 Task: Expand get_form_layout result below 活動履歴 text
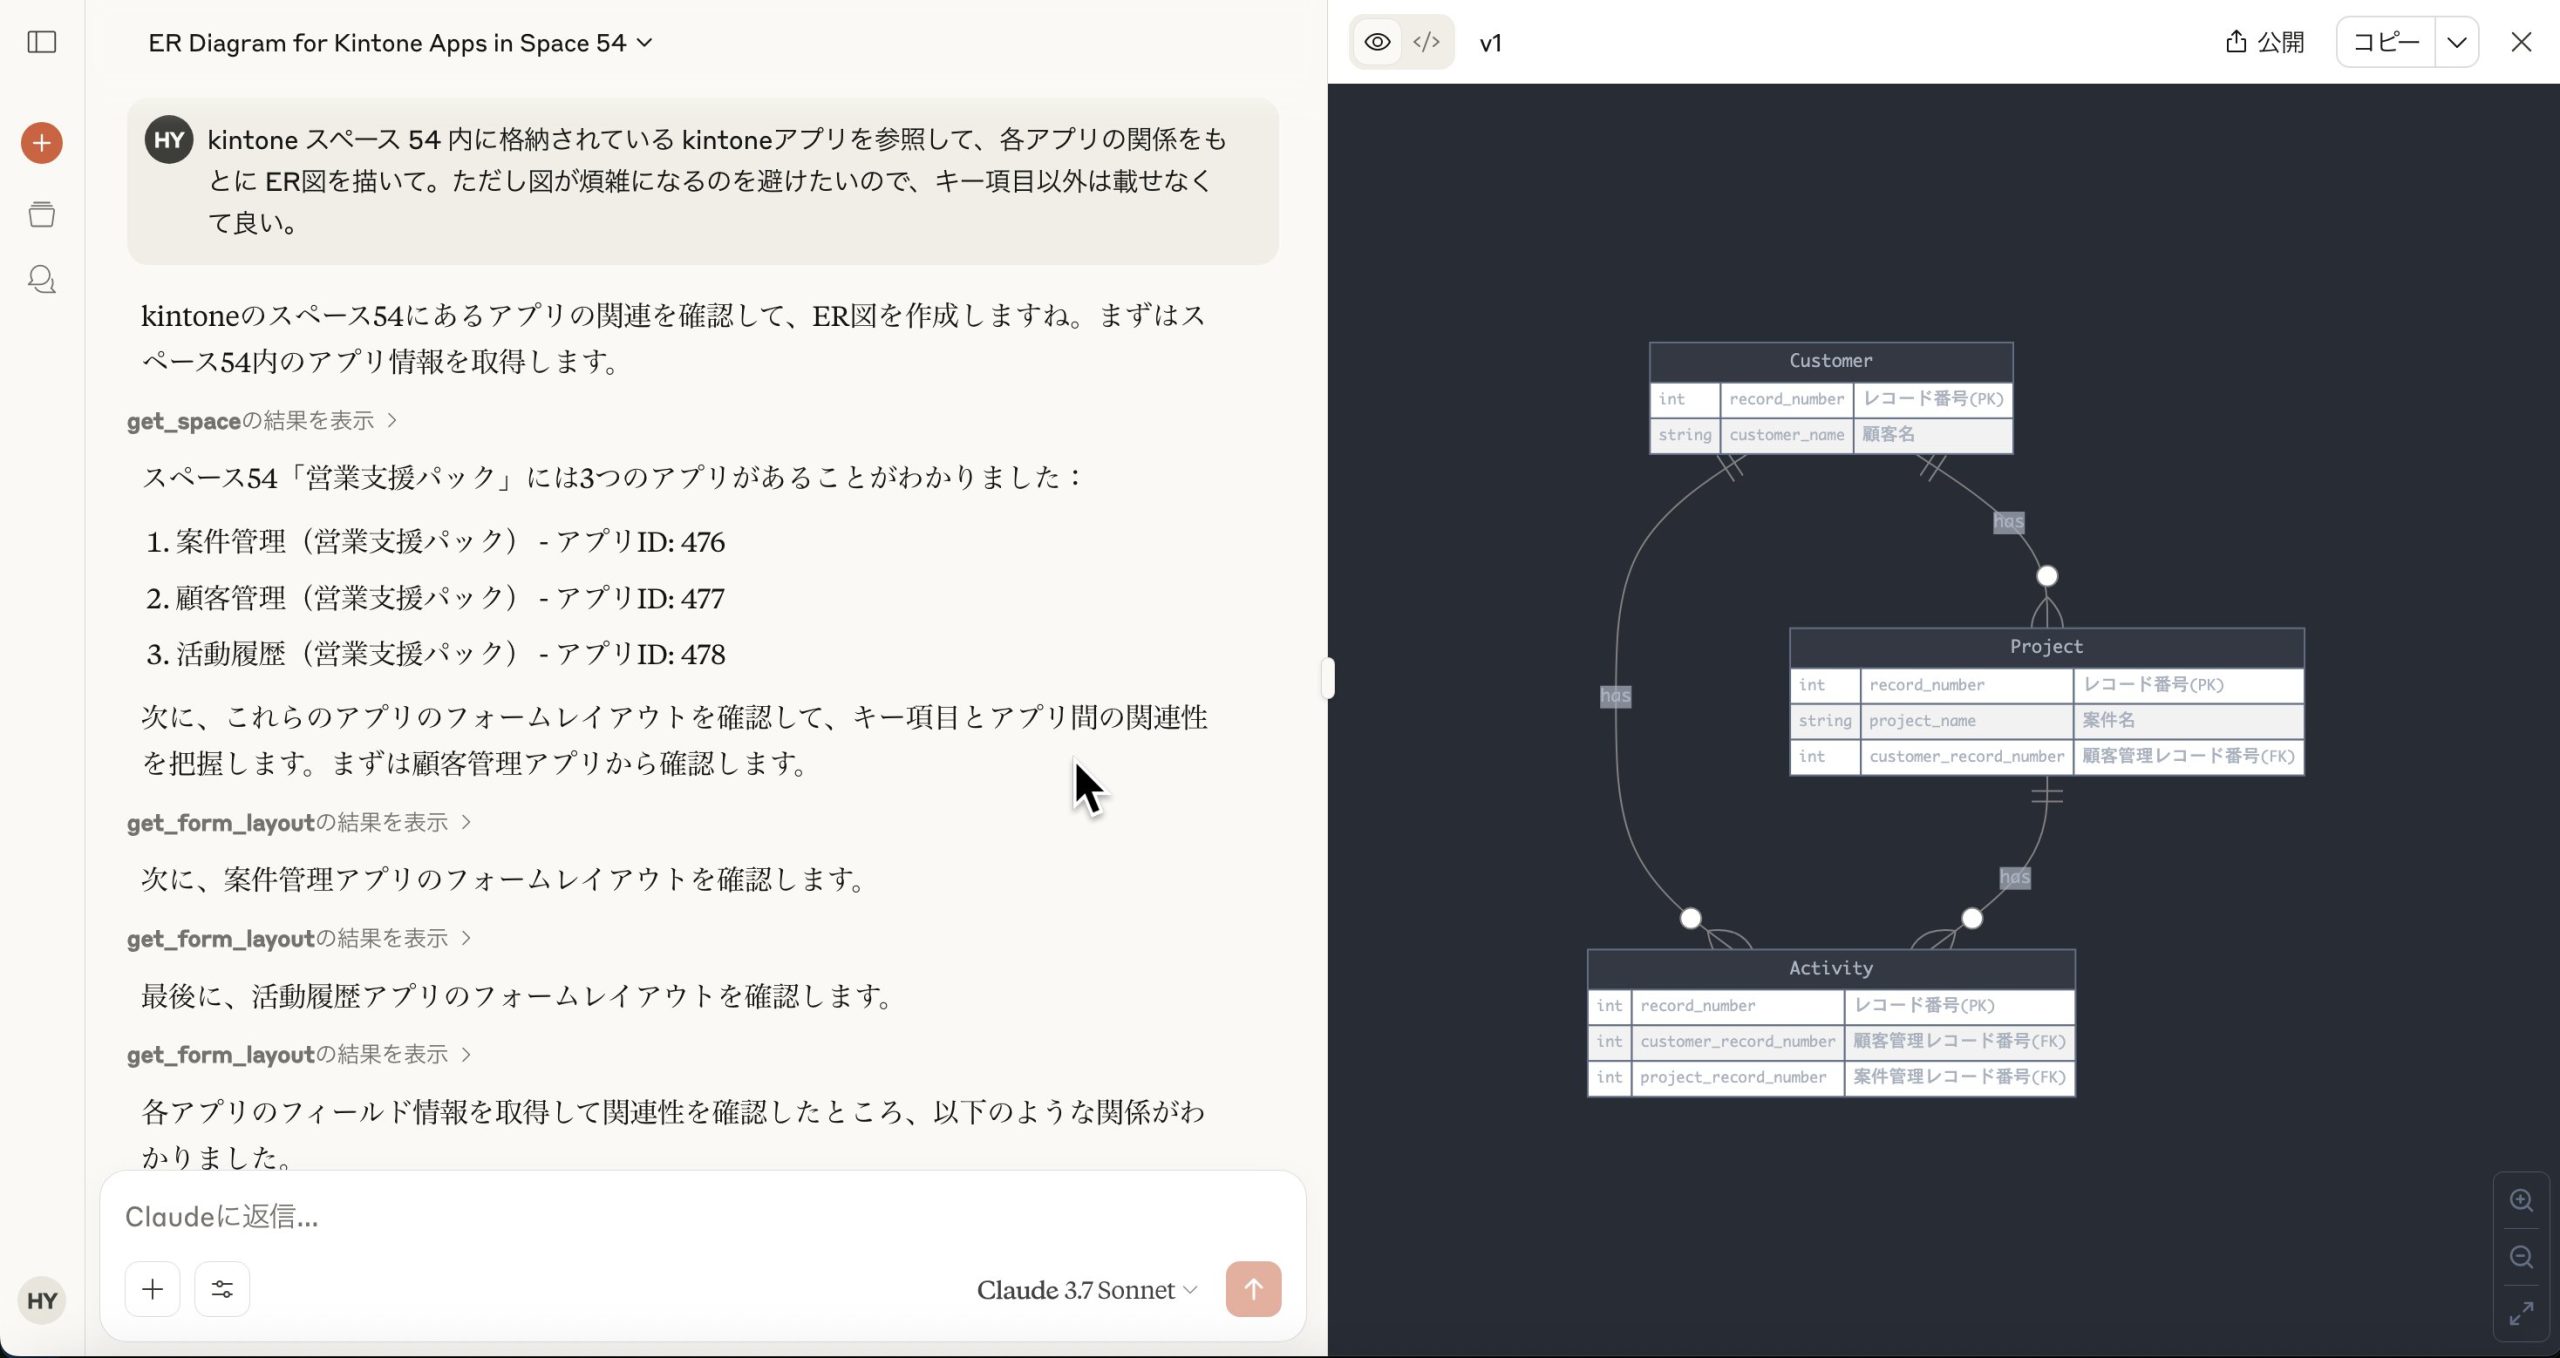pyautogui.click(x=299, y=1055)
